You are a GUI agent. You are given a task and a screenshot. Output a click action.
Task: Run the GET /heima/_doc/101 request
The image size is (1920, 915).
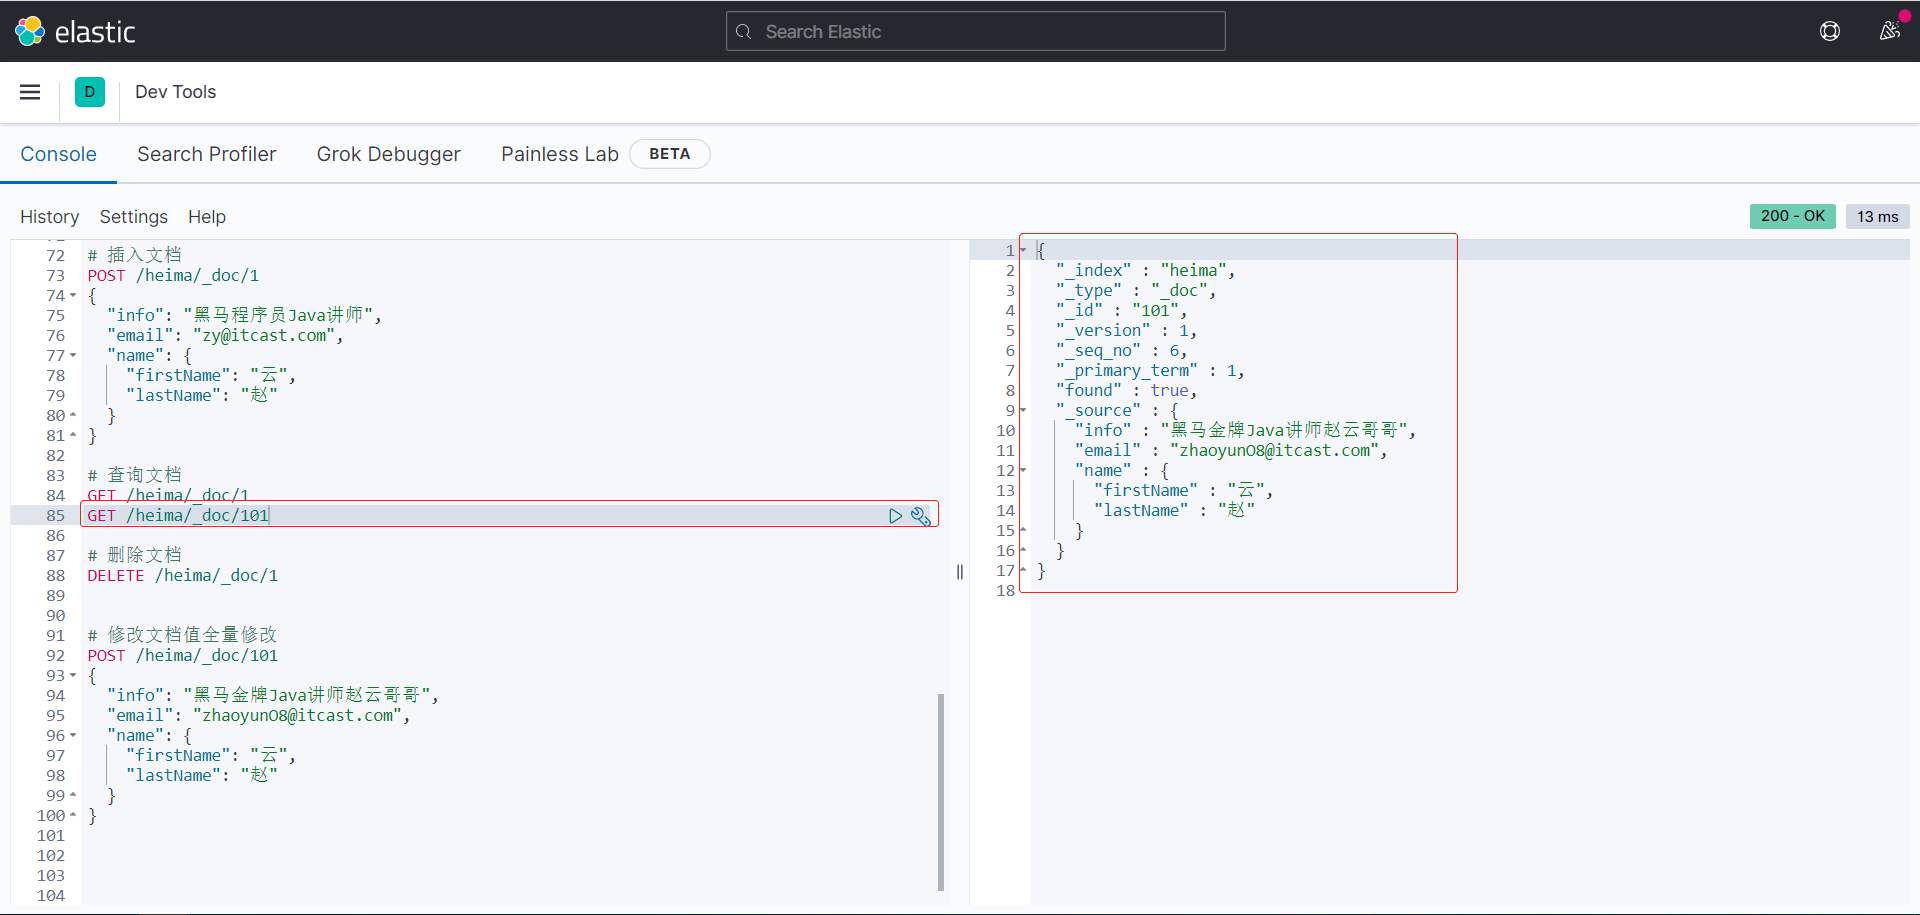point(895,516)
